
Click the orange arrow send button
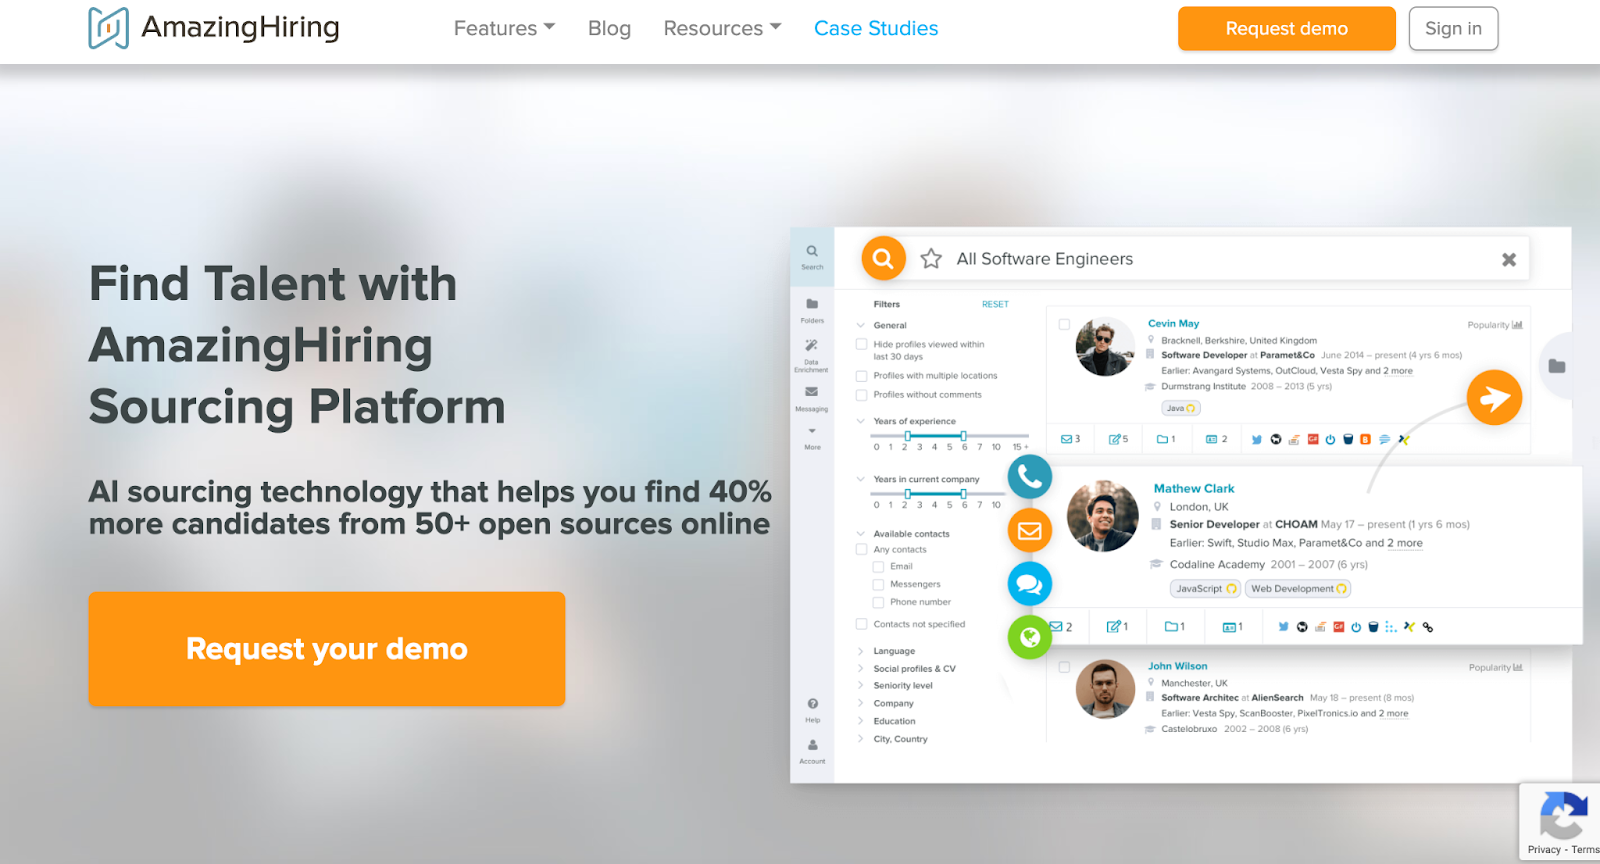click(x=1495, y=397)
